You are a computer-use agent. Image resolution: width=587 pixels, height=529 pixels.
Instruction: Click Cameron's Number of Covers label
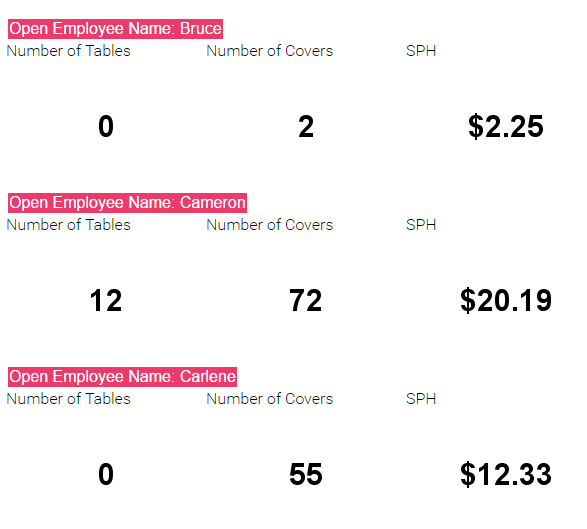tap(270, 225)
